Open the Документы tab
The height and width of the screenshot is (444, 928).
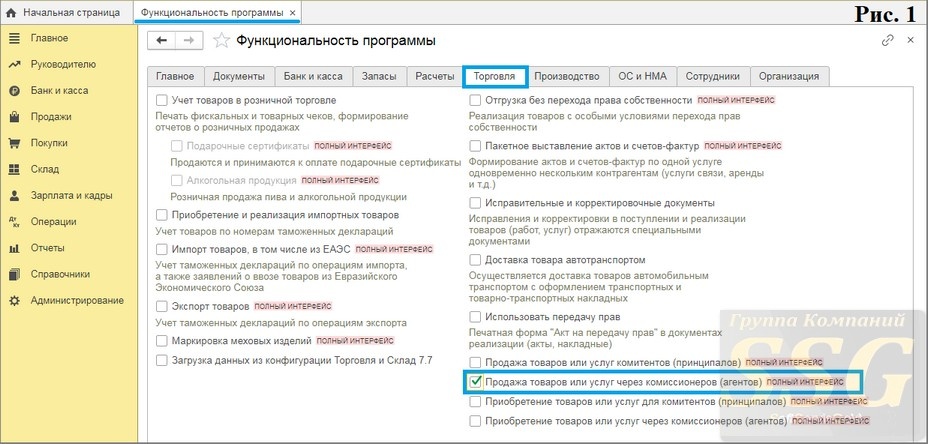pyautogui.click(x=239, y=76)
